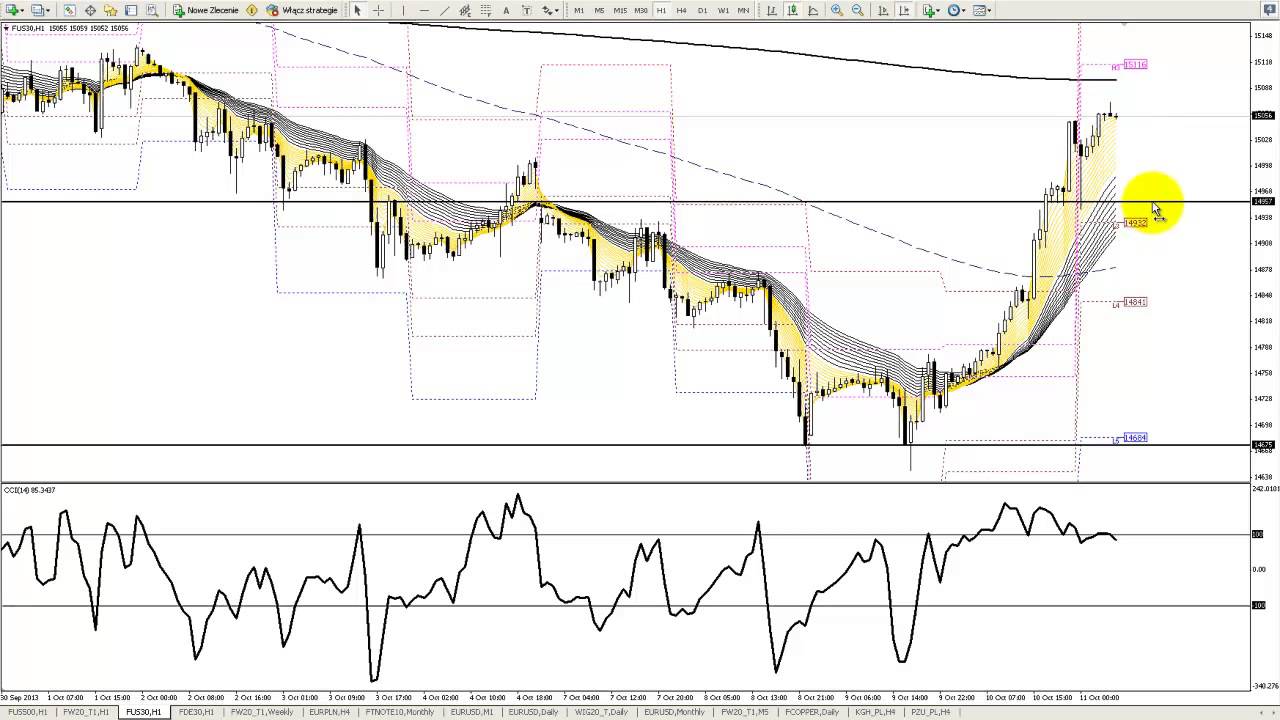Switch to D1 timeframe
The image size is (1280, 720).
[x=702, y=10]
